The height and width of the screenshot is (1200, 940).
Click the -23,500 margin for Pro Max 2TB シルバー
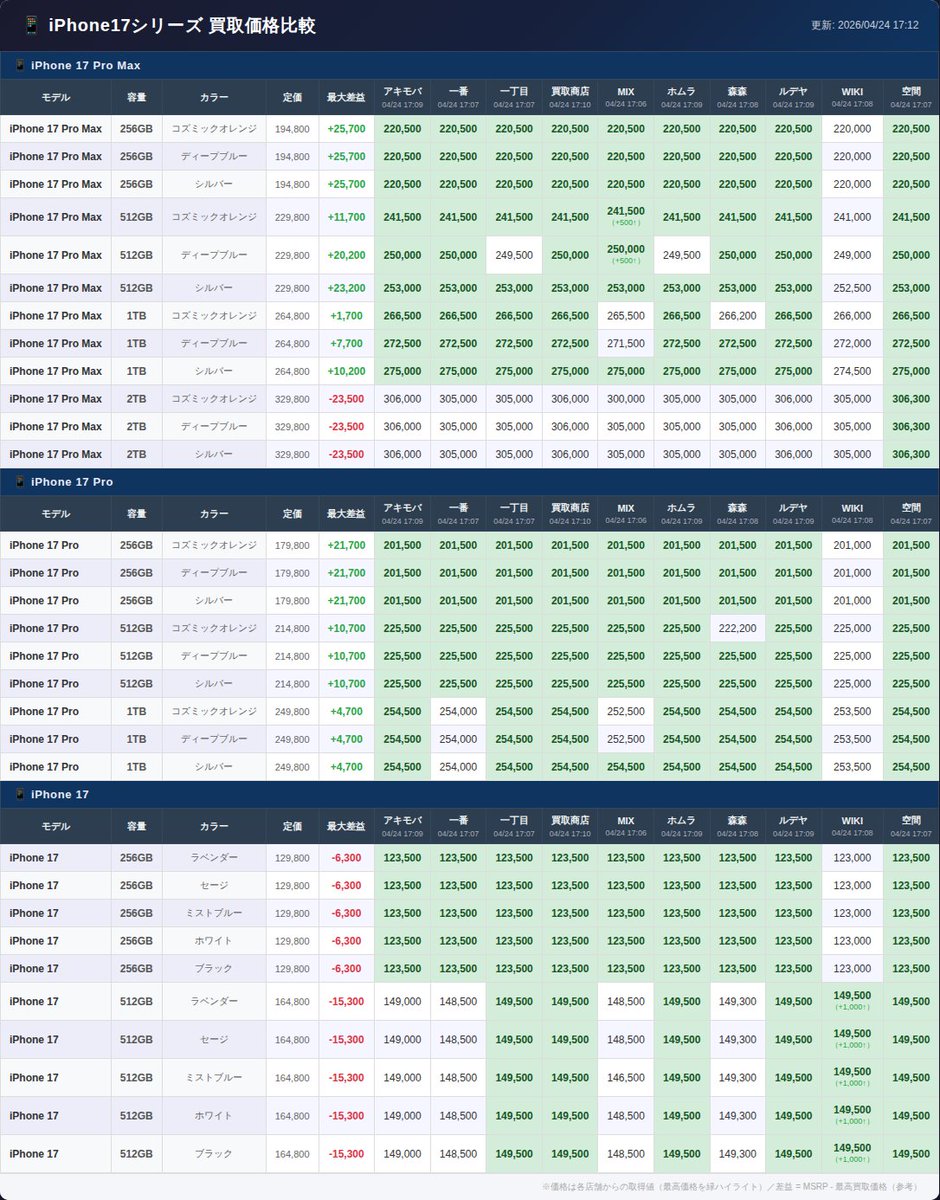coord(346,454)
